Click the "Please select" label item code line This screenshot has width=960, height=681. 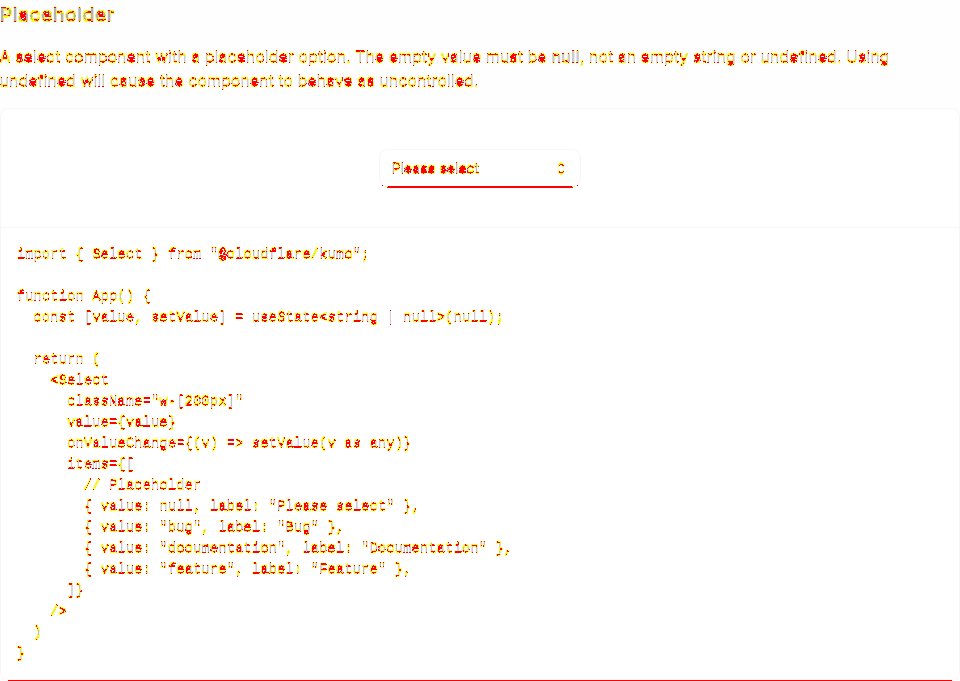(x=251, y=506)
